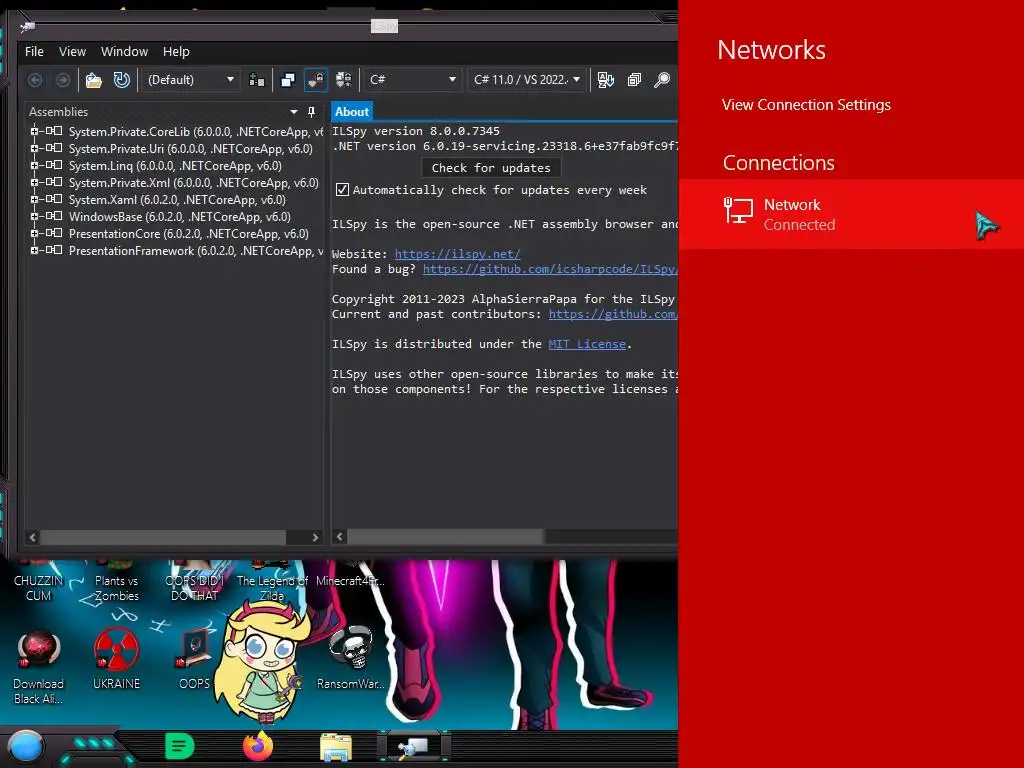This screenshot has height=768, width=1024.
Task: Click the ILSpy taskbar button
Action: 414,746
